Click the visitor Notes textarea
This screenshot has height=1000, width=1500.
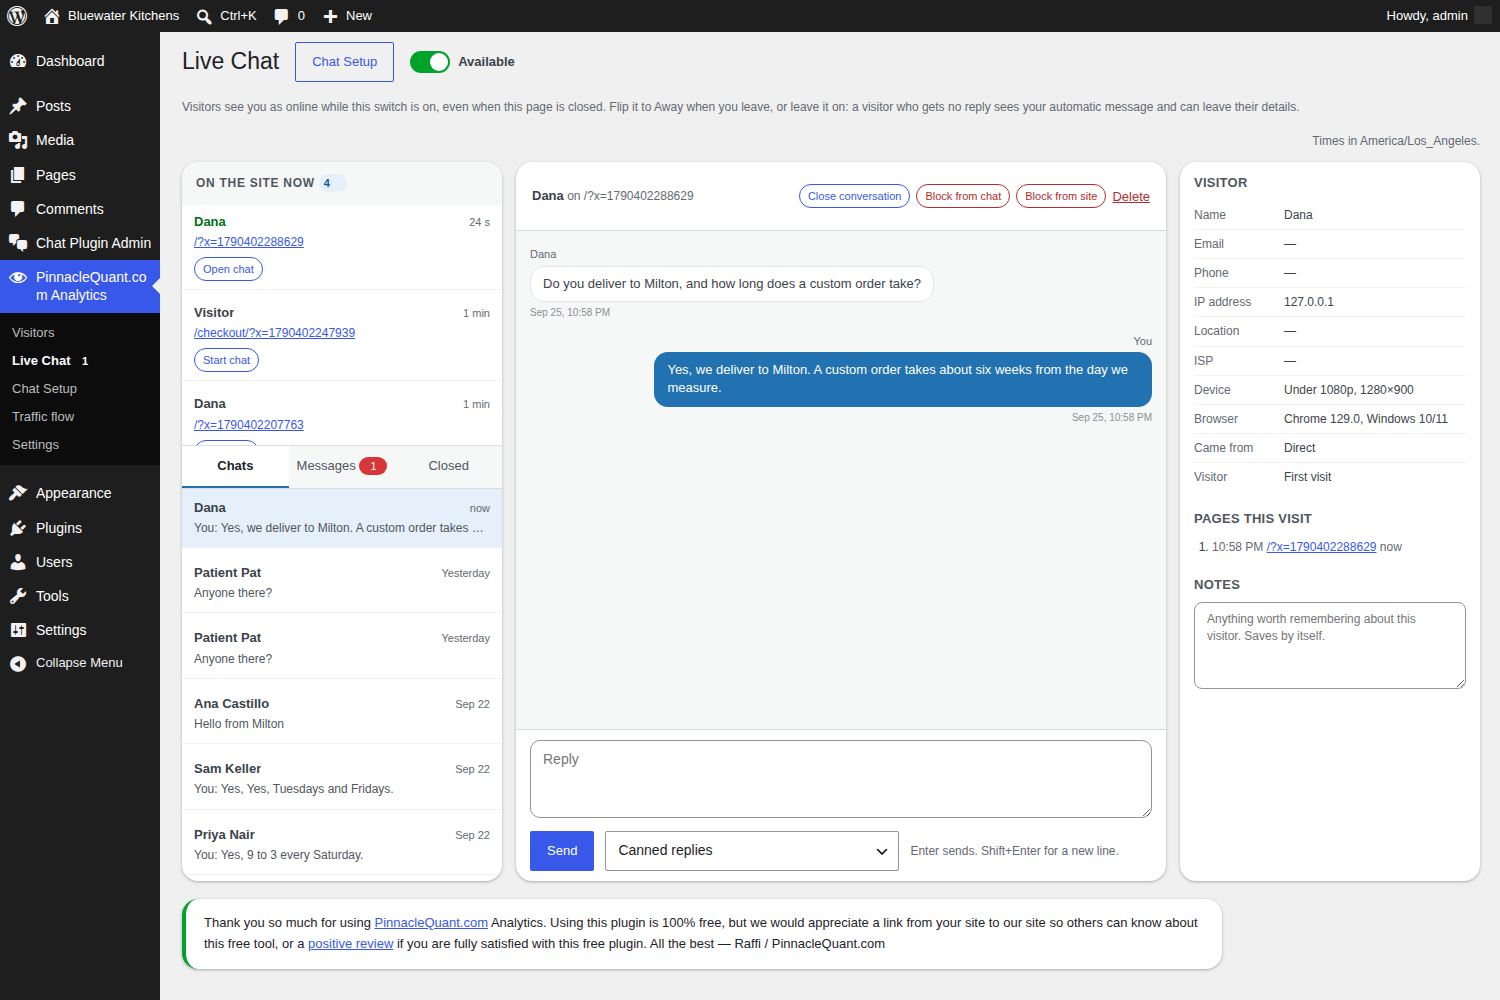(1330, 646)
